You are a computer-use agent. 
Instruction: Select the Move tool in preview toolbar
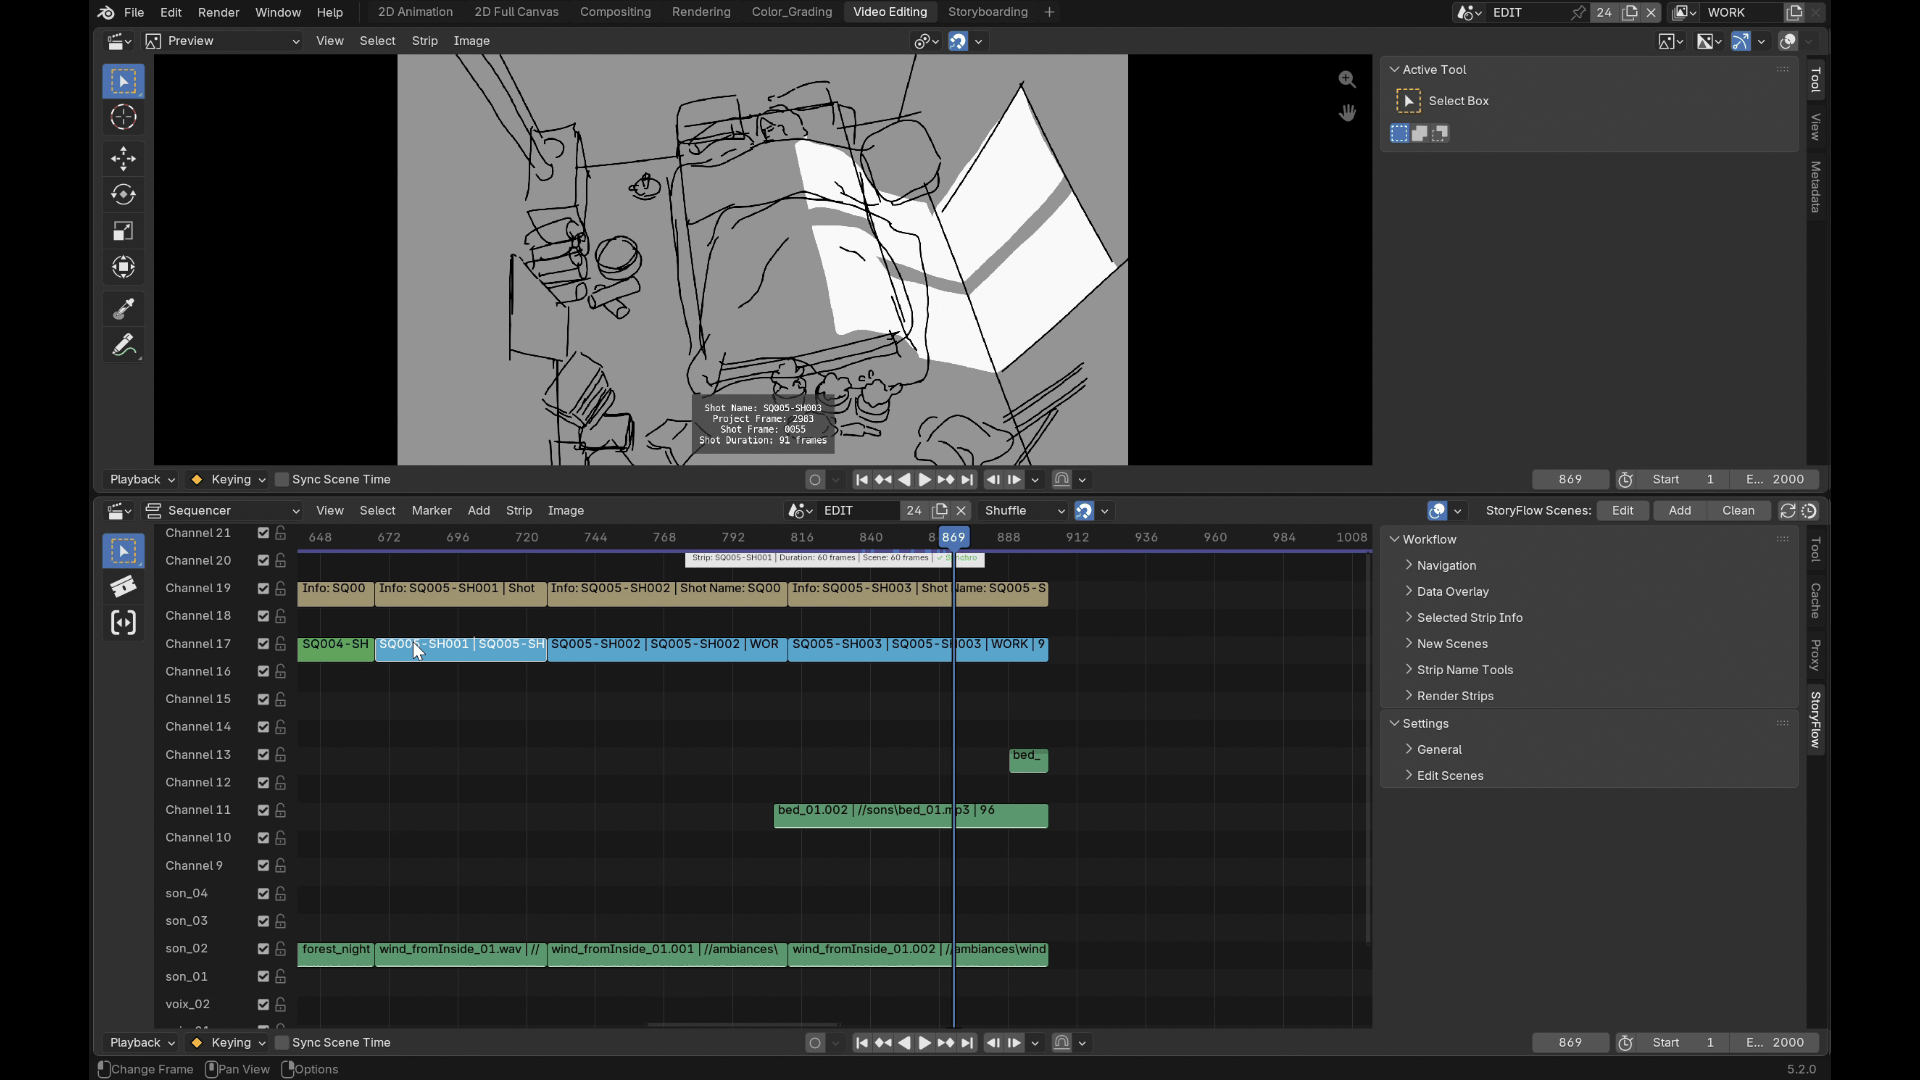pyautogui.click(x=123, y=158)
